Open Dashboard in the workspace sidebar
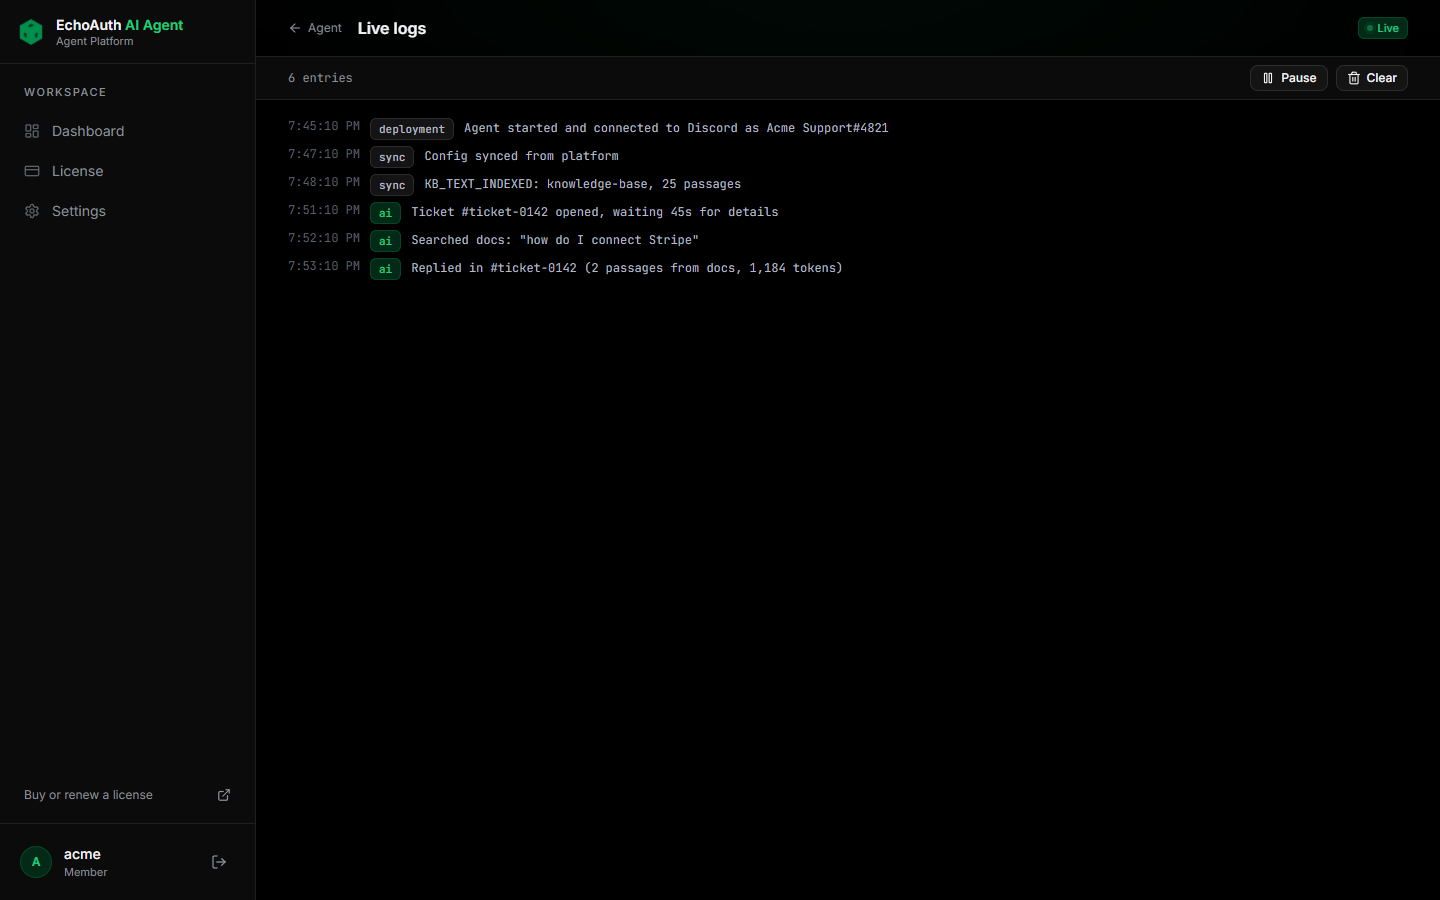The width and height of the screenshot is (1440, 900). [x=127, y=131]
